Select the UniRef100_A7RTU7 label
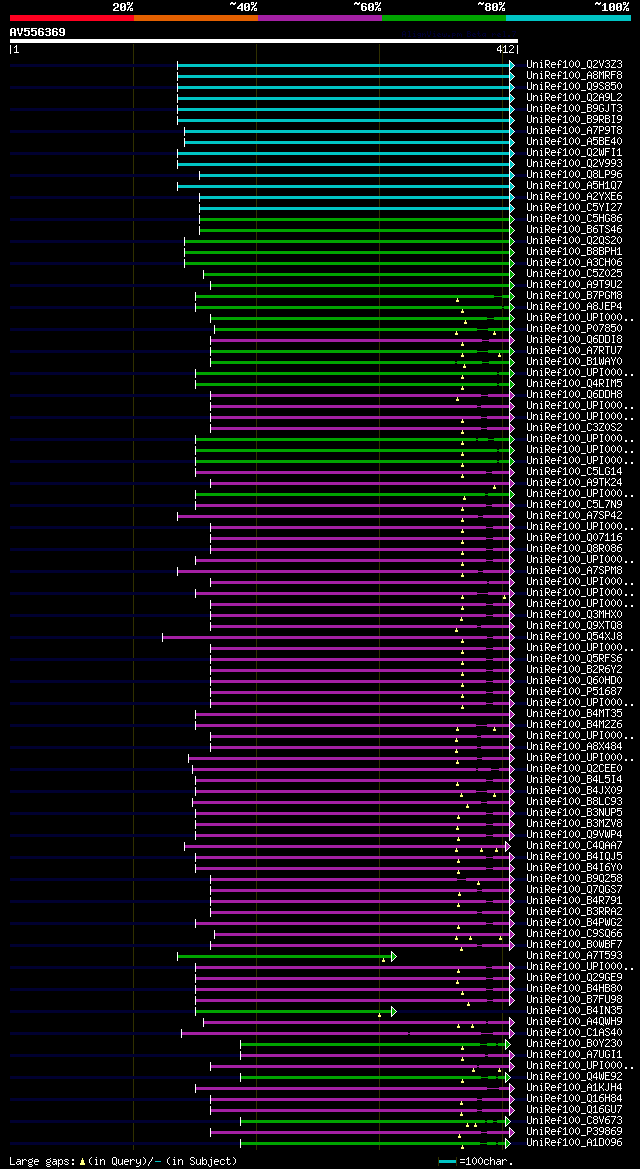 point(574,351)
